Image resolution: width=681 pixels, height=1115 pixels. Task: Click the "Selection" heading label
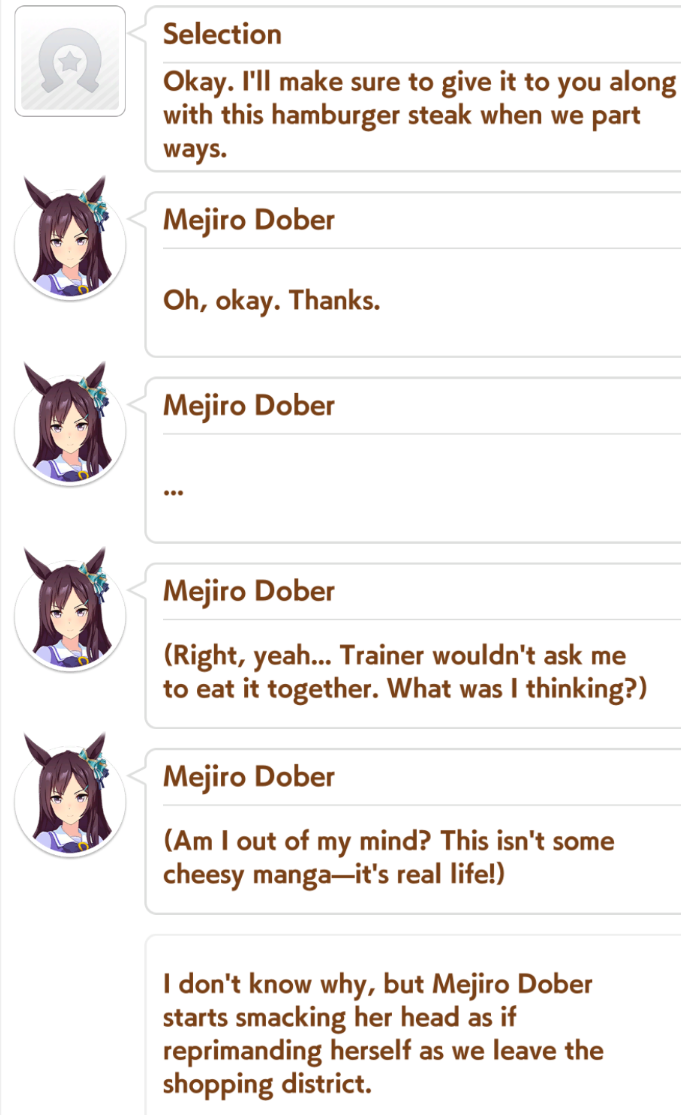(222, 34)
